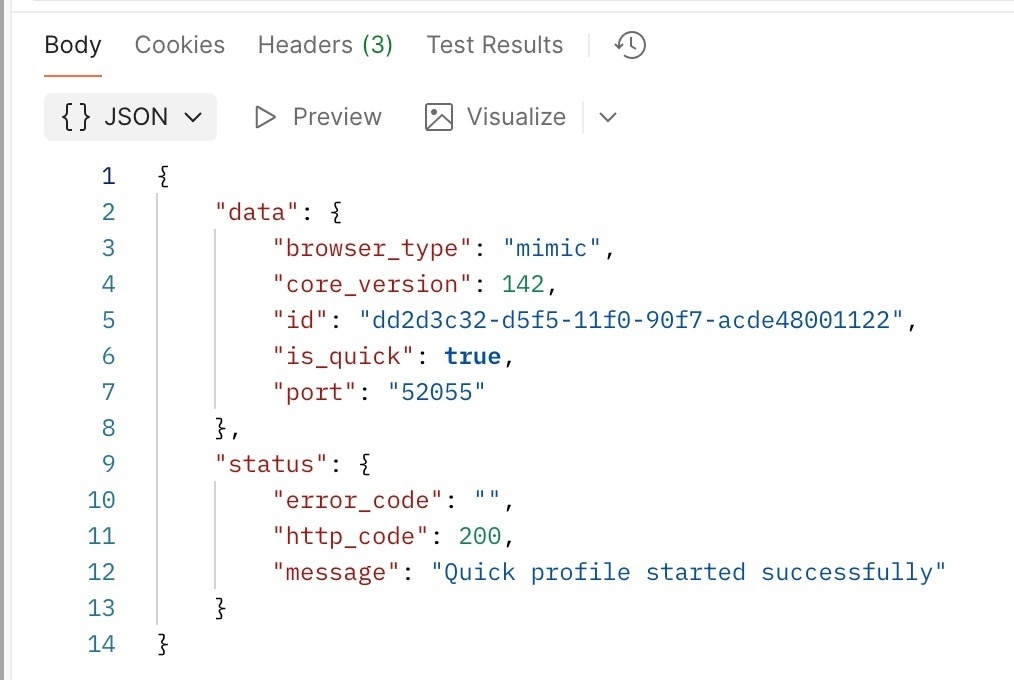Screen dimensions: 1014x680
Task: Click the is_quick value "true"
Action: click(x=472, y=356)
